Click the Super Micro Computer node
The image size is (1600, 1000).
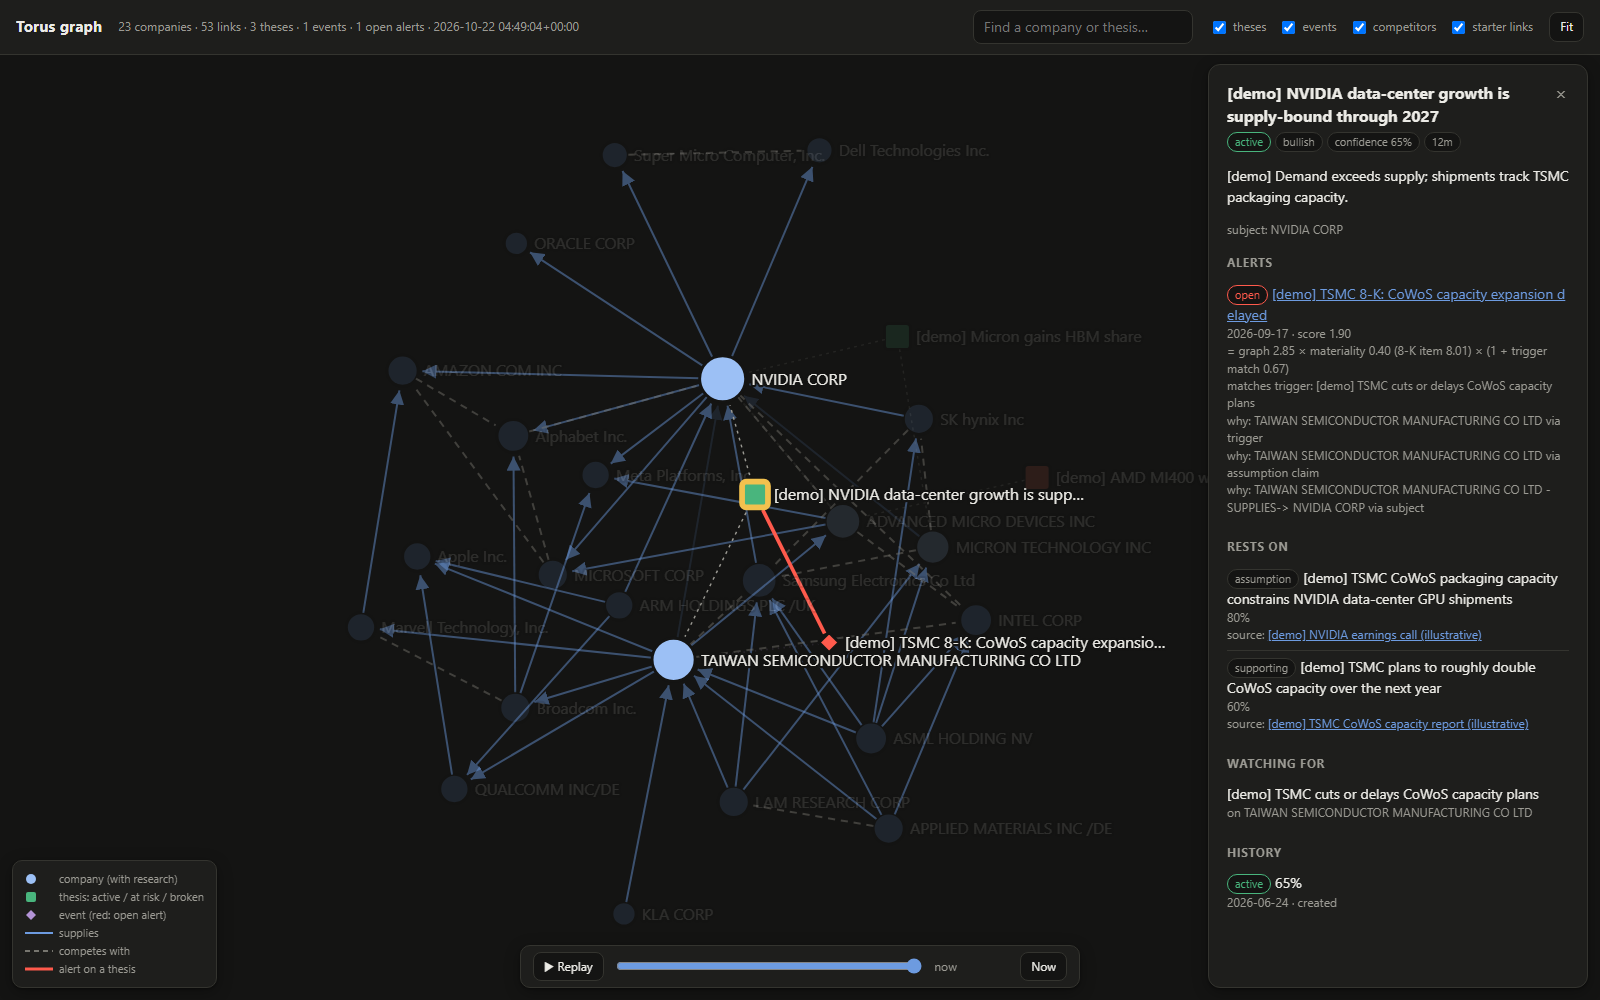point(615,155)
